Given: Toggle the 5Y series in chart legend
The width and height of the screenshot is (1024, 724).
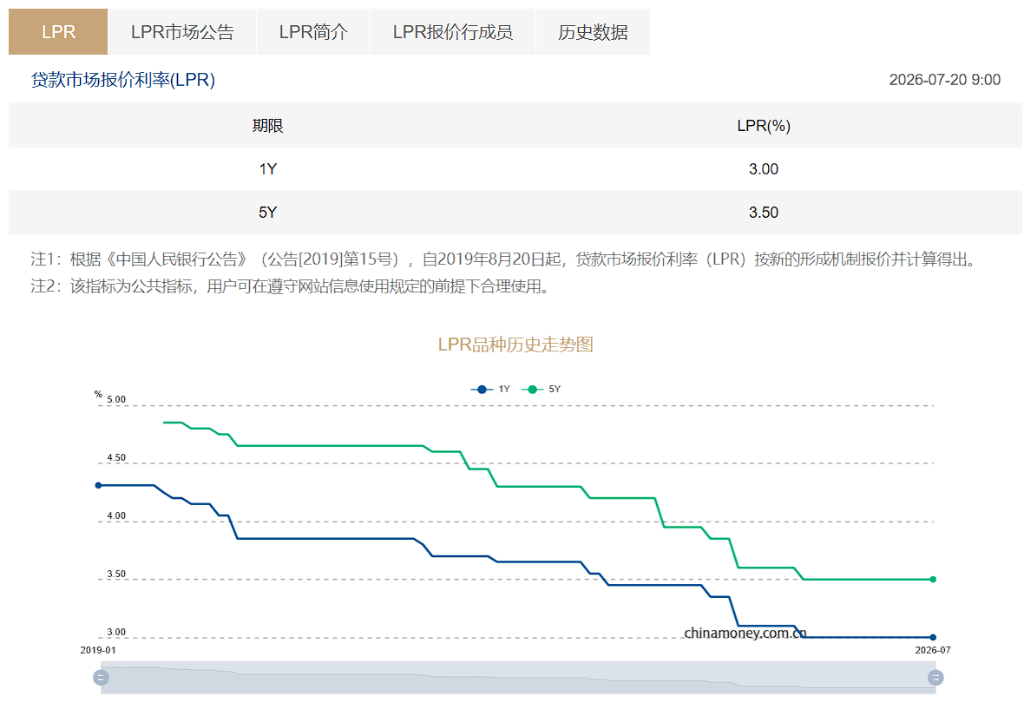Looking at the screenshot, I should point(541,389).
